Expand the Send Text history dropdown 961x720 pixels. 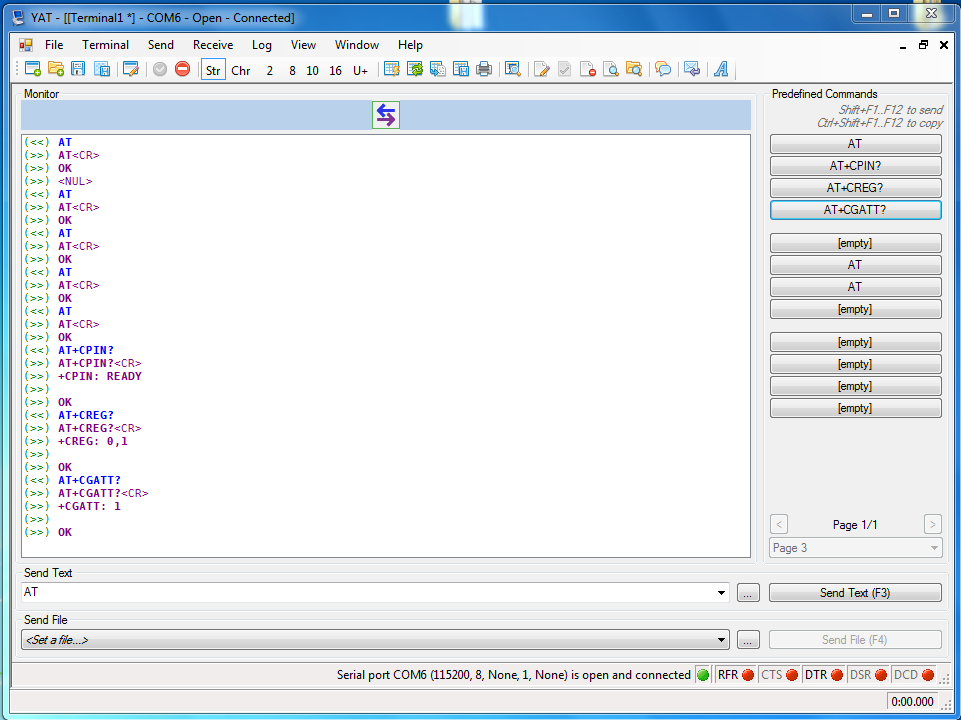[722, 593]
